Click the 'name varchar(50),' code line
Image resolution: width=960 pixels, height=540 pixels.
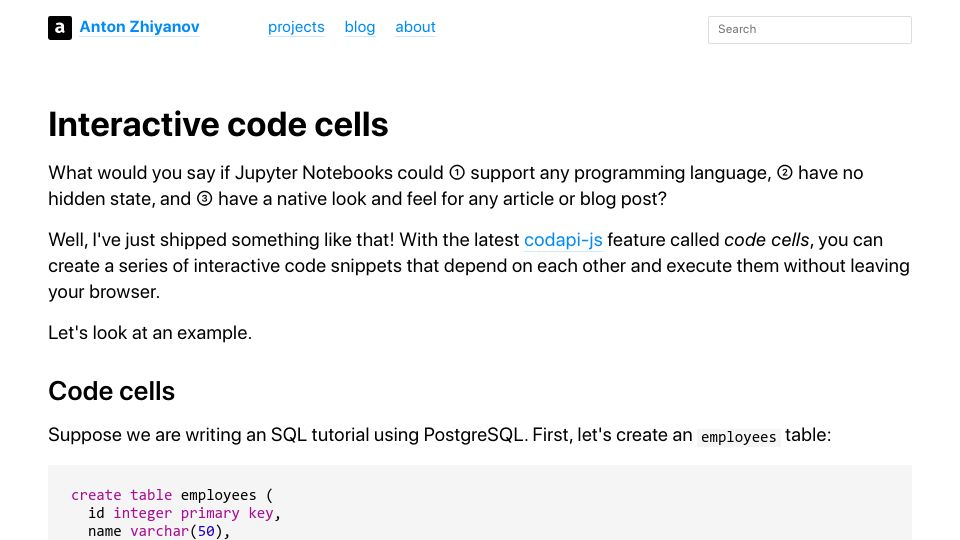coord(159,531)
